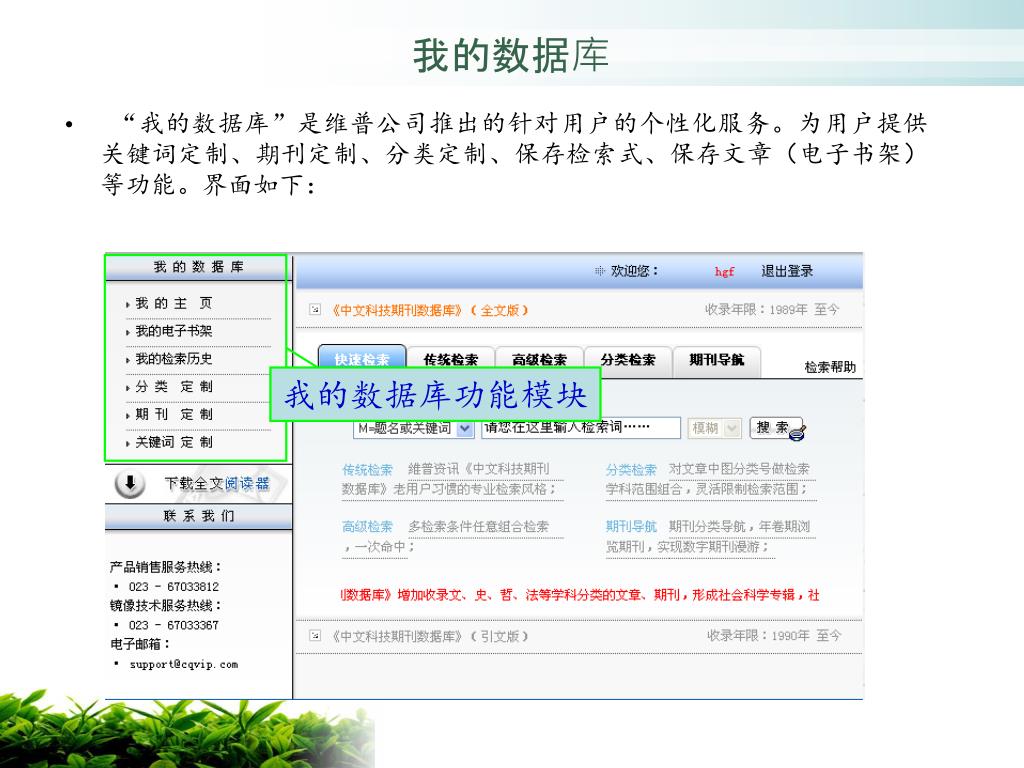Click 收录年限:1989年 至今 text
Image resolution: width=1024 pixels, height=768 pixels.
pos(772,310)
